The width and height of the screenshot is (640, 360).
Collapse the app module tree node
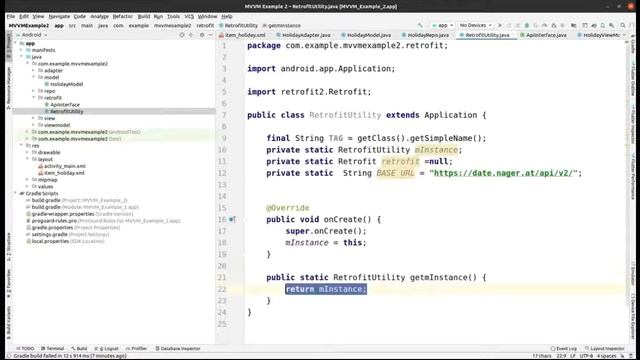pos(16,43)
